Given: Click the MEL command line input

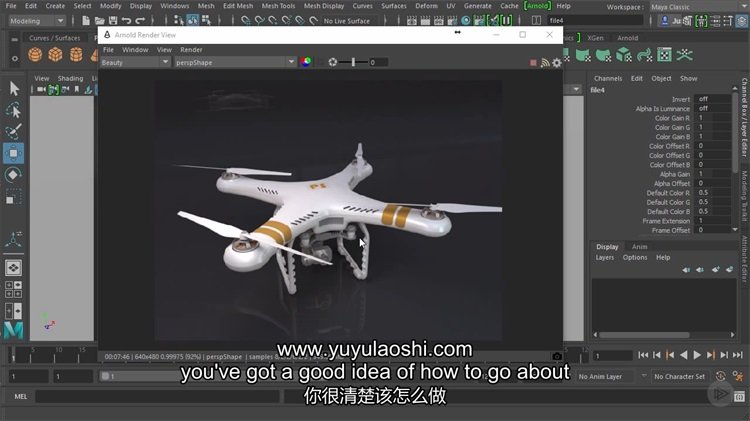Looking at the screenshot, I should pyautogui.click(x=157, y=396).
